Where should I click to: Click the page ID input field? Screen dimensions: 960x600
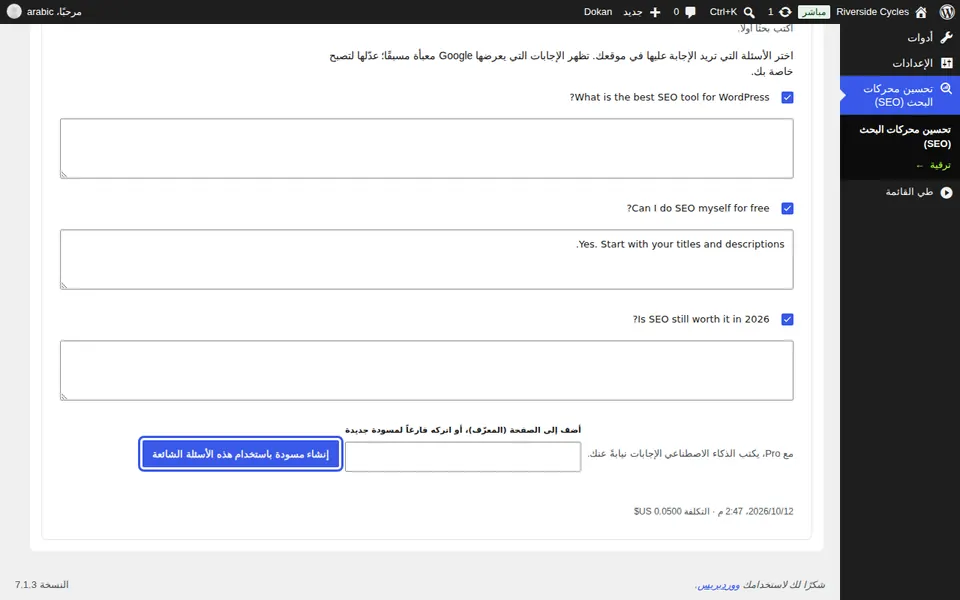click(463, 457)
